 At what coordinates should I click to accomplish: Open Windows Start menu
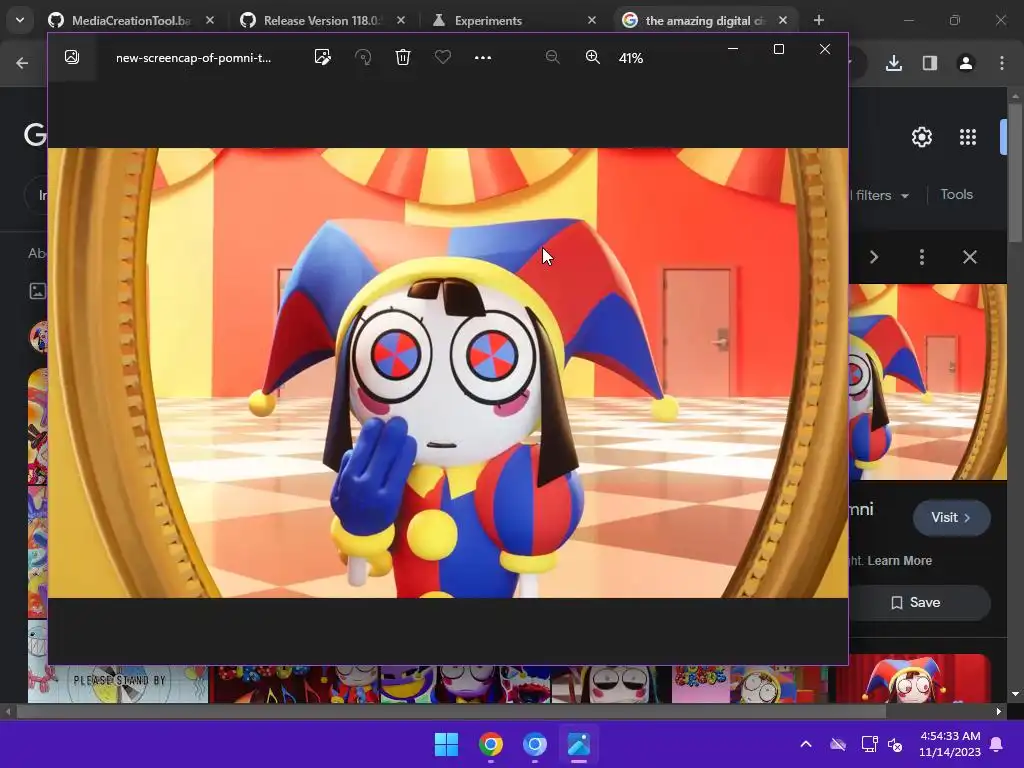[447, 744]
